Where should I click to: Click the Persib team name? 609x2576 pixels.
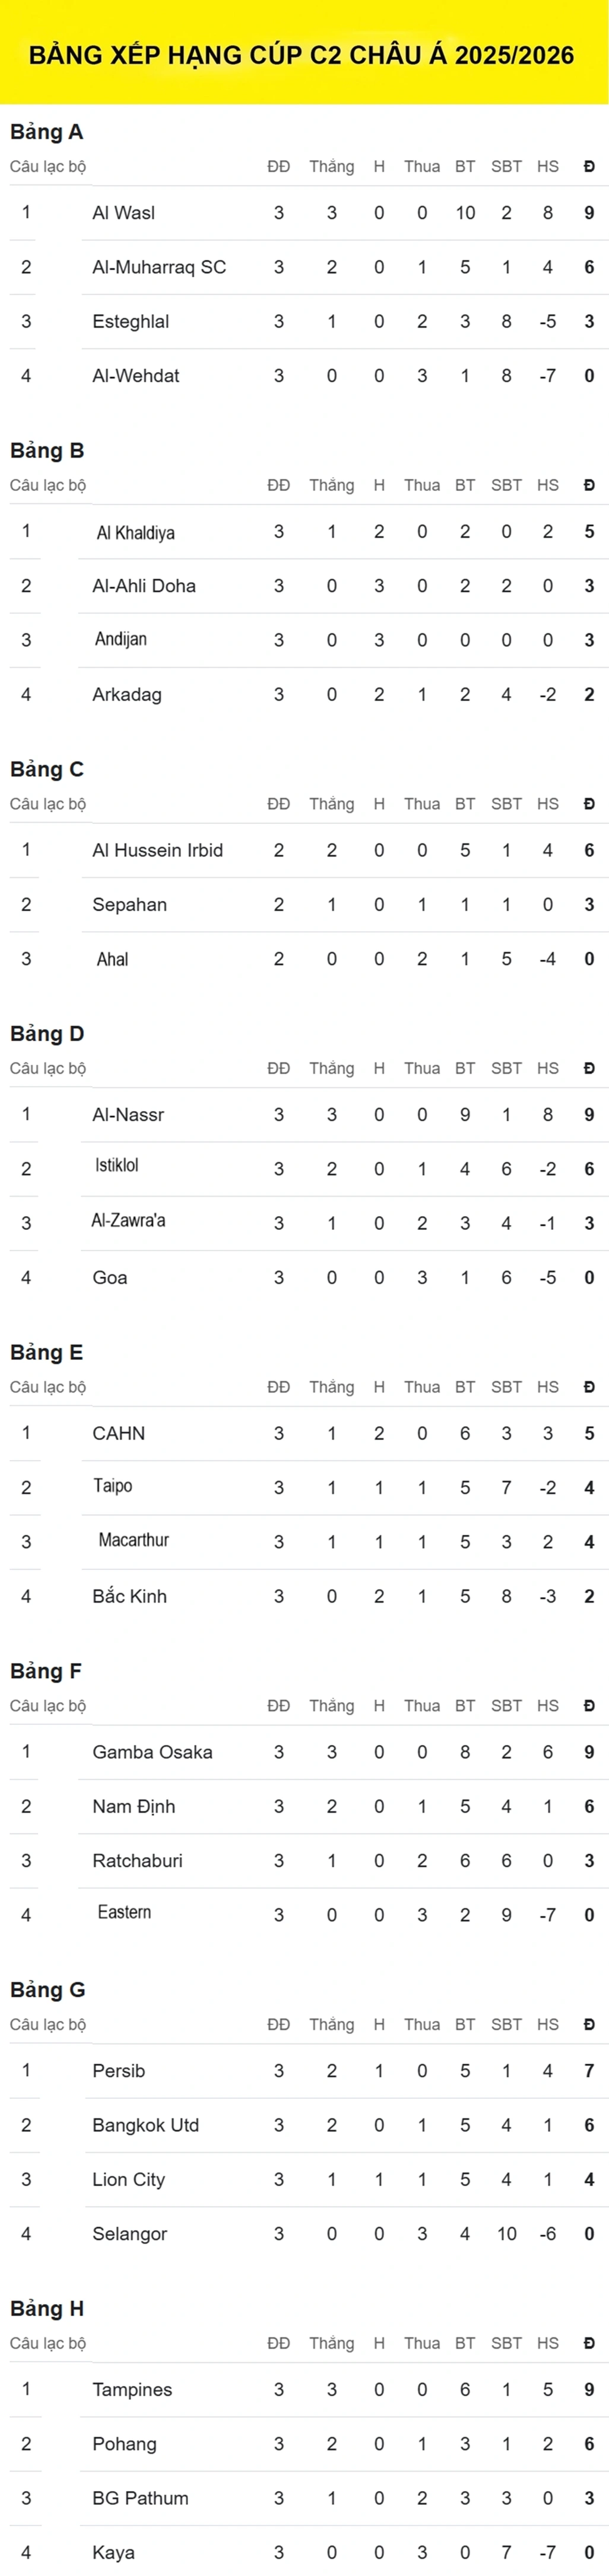pos(118,2070)
